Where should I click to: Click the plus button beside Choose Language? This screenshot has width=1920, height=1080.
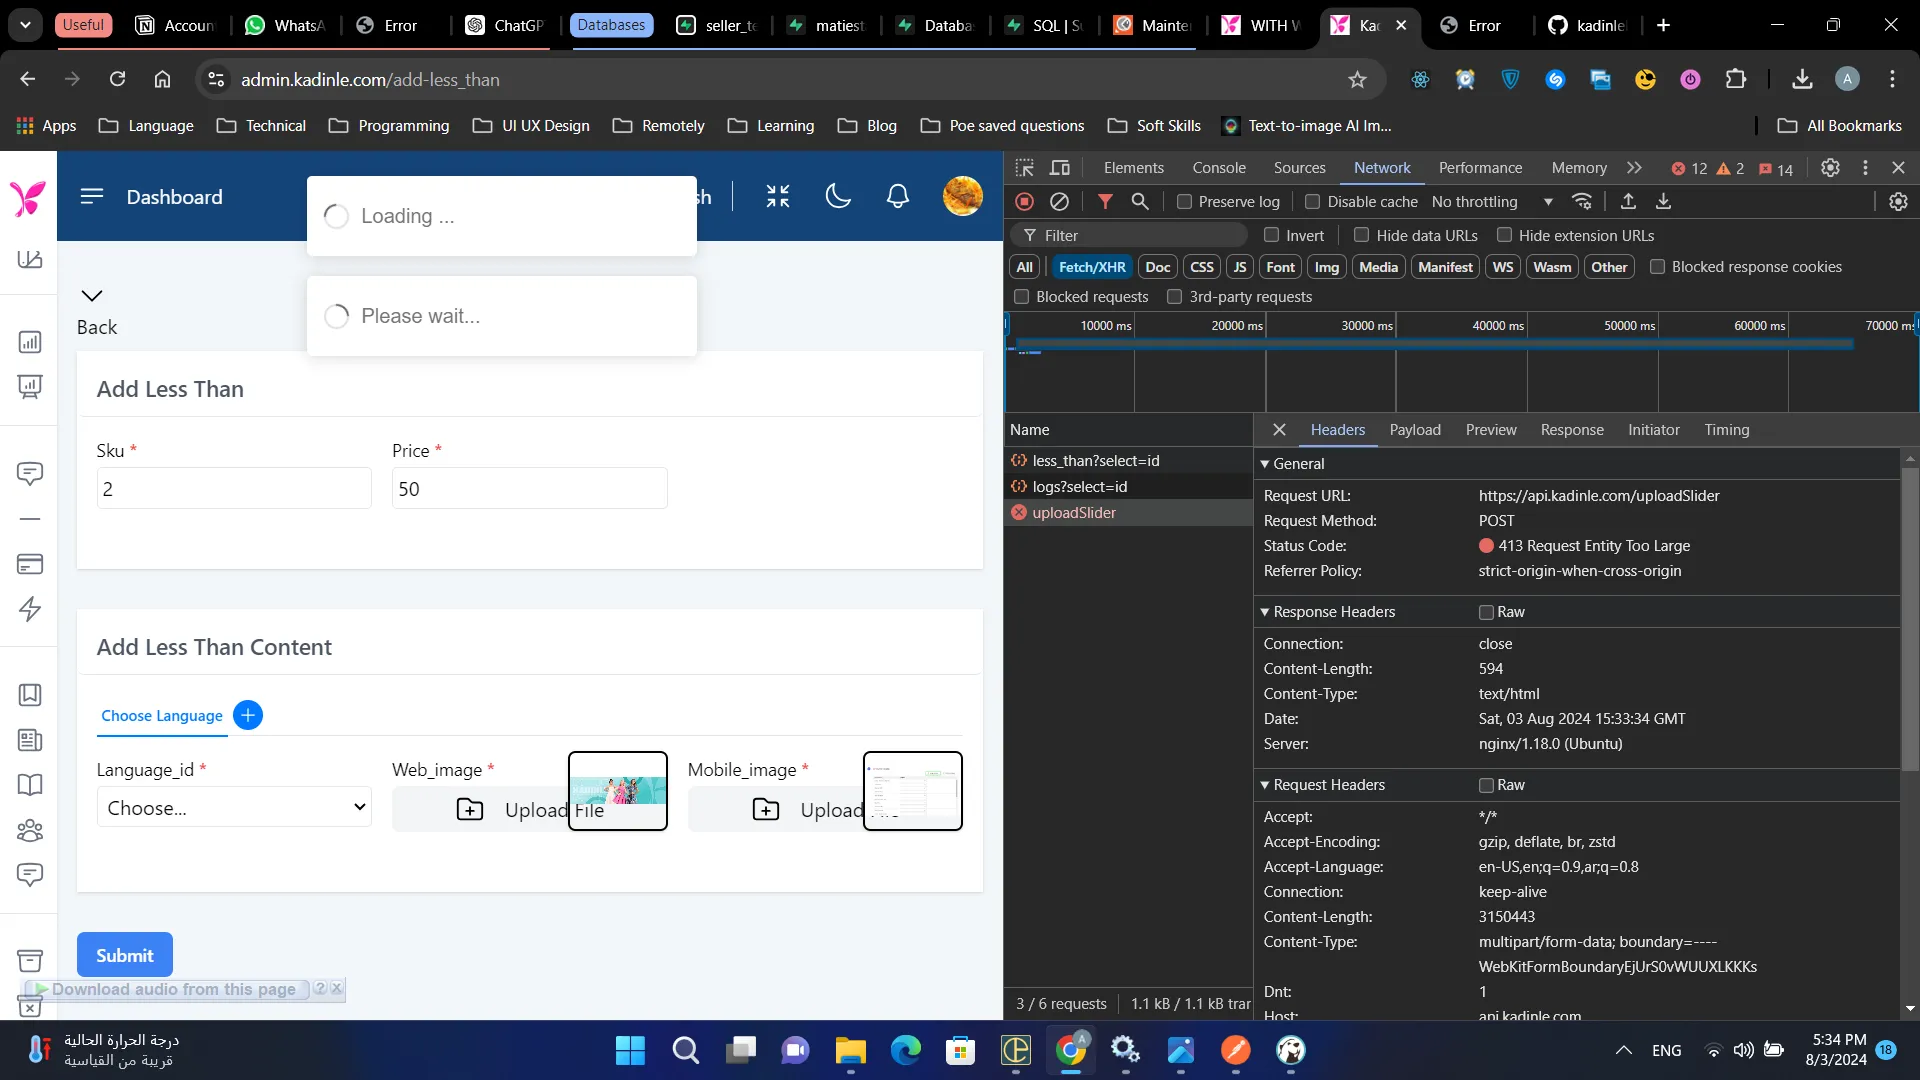click(247, 715)
